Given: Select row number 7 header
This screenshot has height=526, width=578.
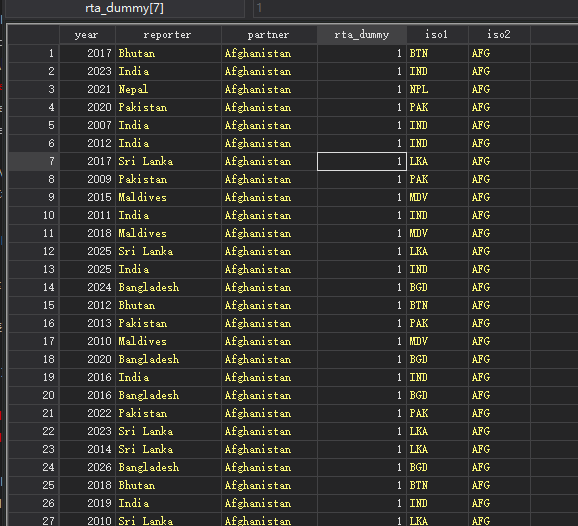Looking at the screenshot, I should 34,161.
